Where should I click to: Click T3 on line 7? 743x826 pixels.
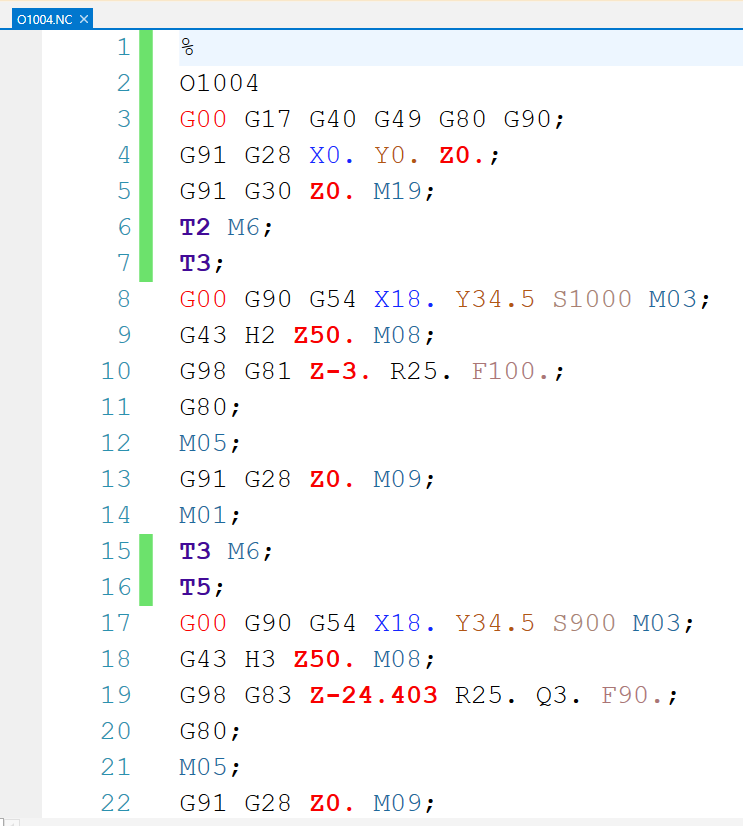[195, 263]
